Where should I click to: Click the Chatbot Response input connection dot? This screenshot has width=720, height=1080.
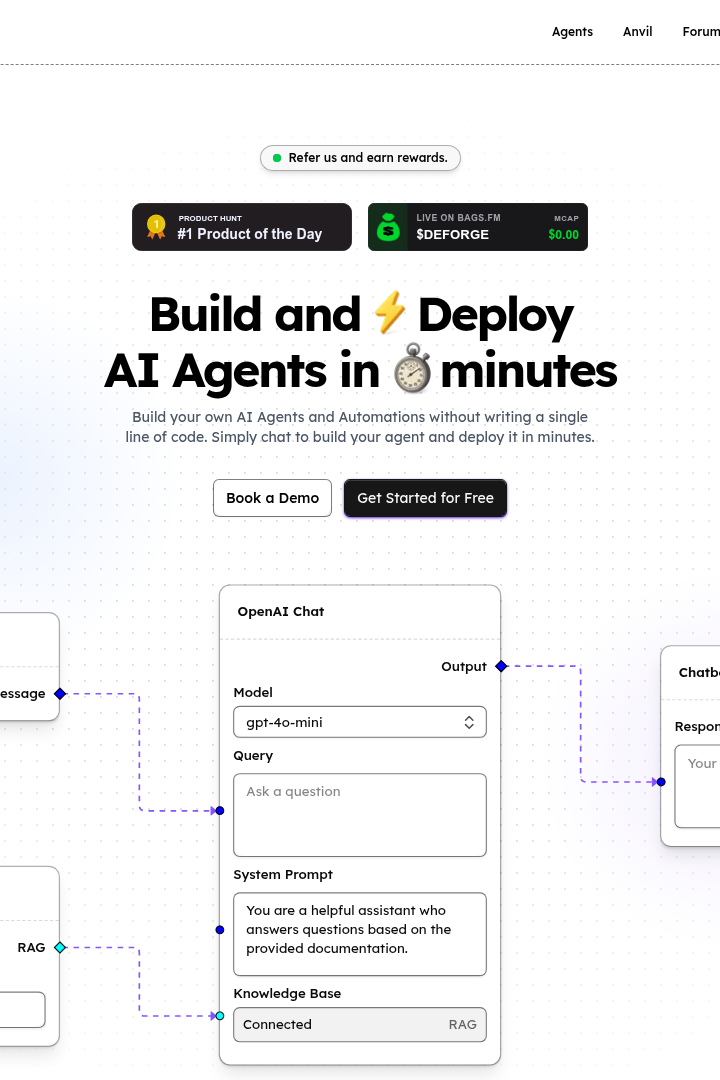pos(661,782)
